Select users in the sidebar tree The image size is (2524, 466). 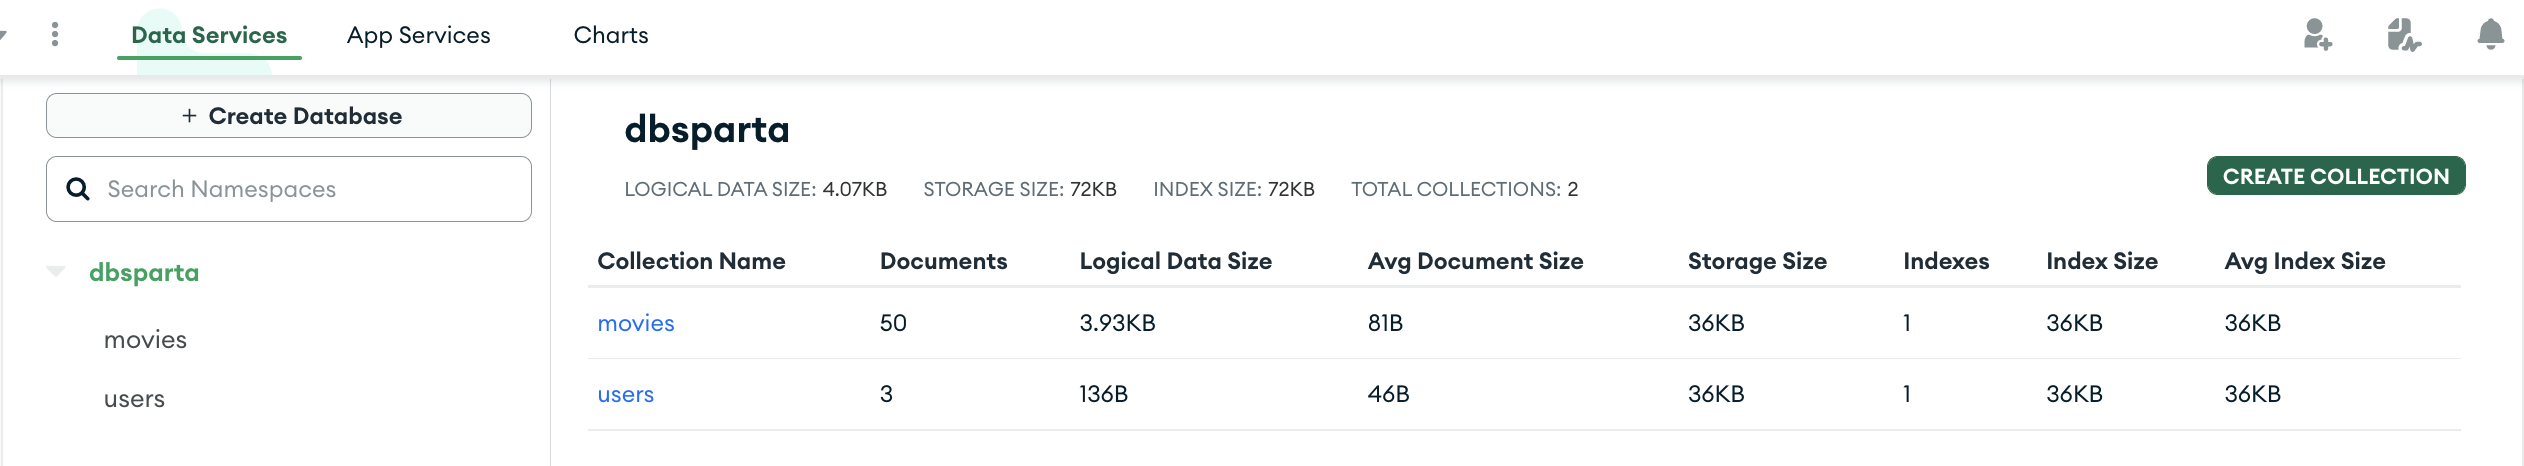click(135, 399)
